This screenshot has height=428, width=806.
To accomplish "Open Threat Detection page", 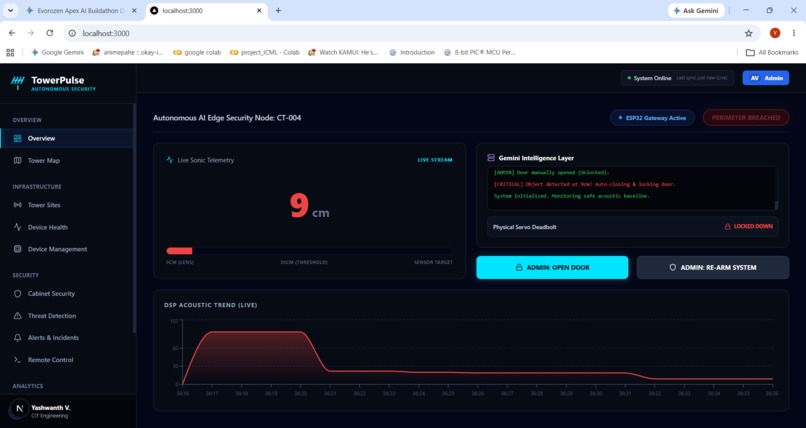I will (67, 315).
